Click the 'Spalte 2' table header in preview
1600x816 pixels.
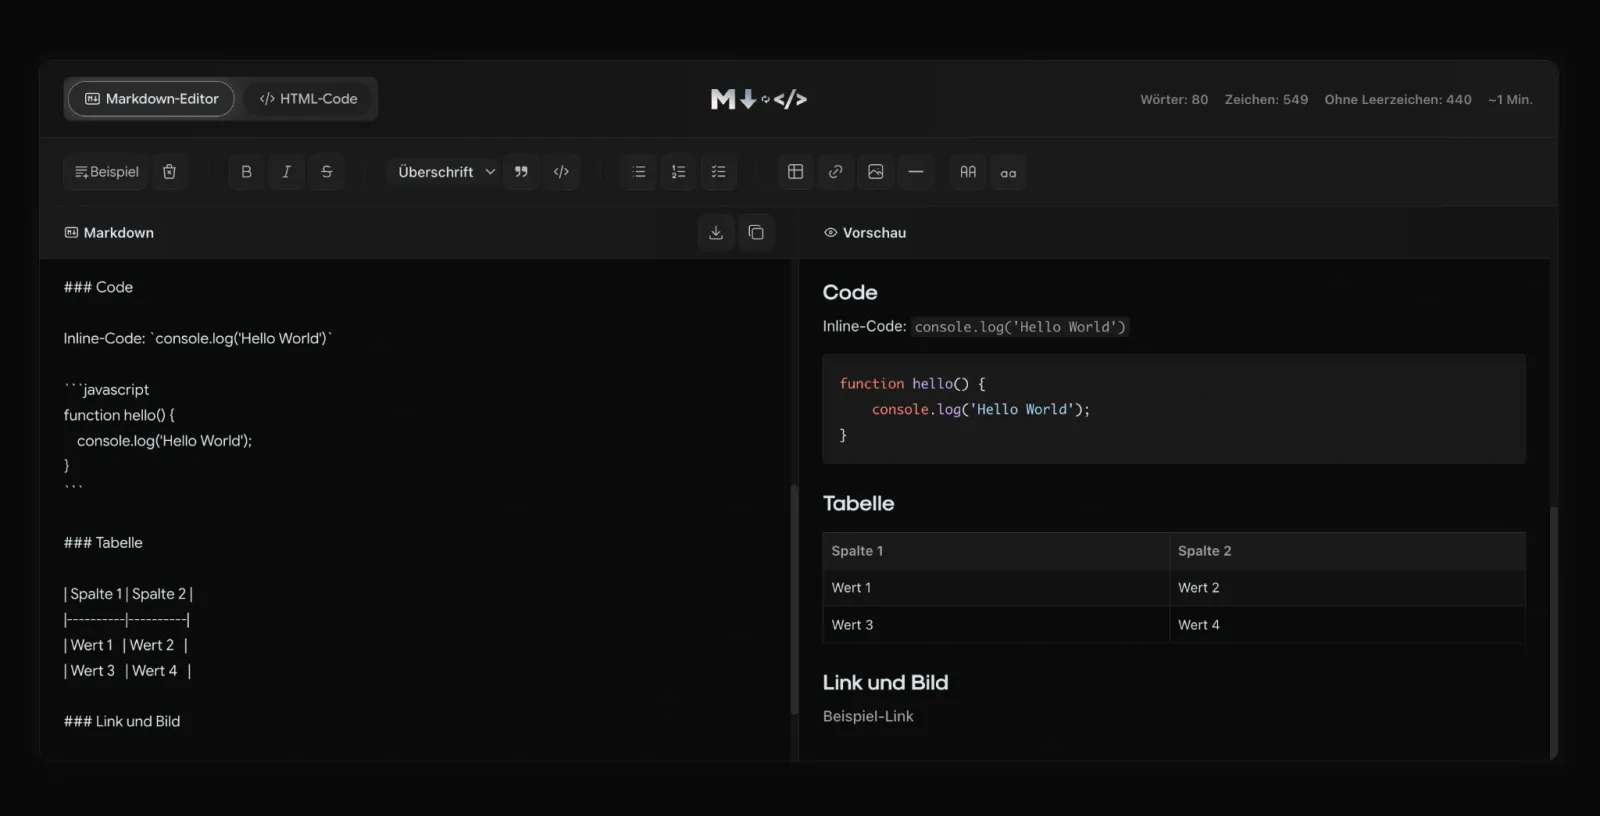[x=1348, y=551]
